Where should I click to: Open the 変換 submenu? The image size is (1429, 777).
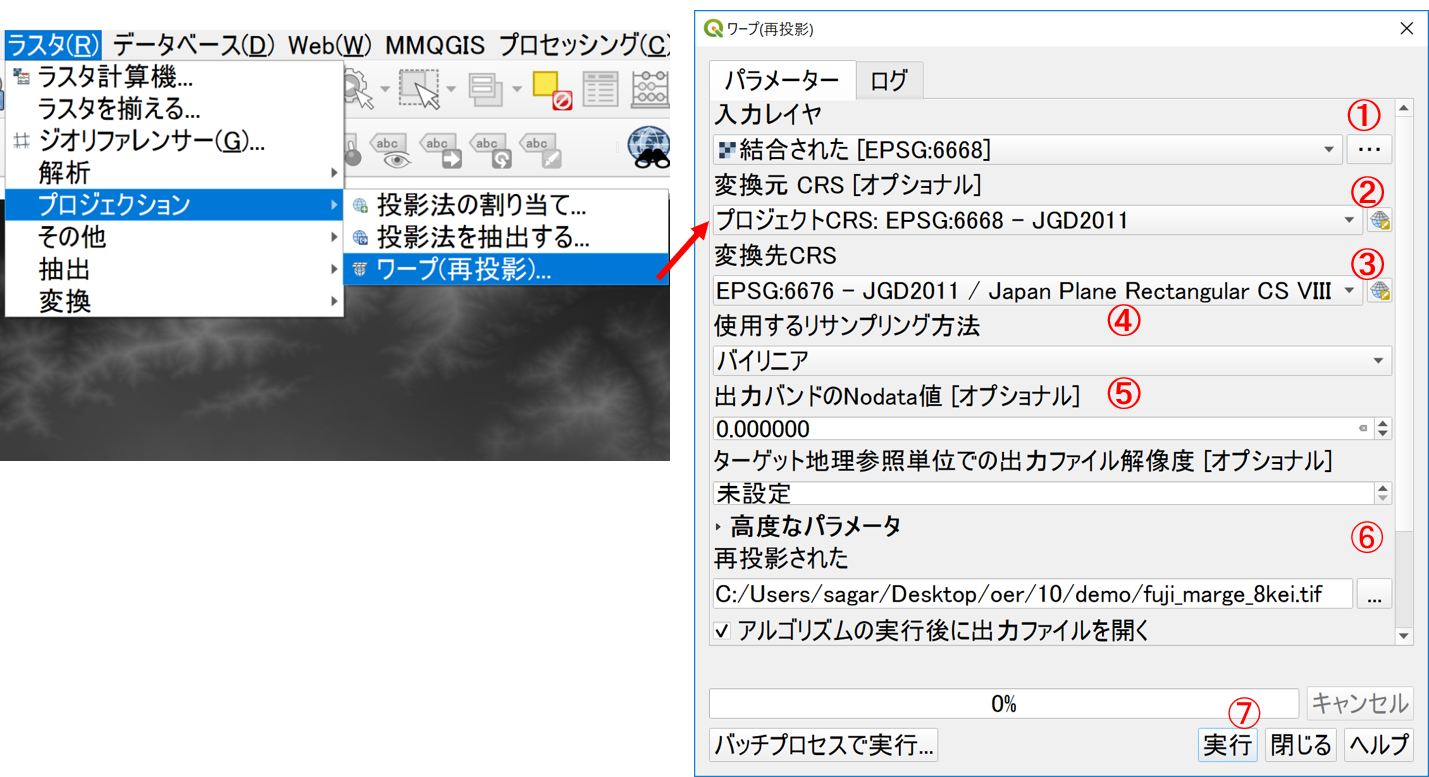[x=174, y=300]
